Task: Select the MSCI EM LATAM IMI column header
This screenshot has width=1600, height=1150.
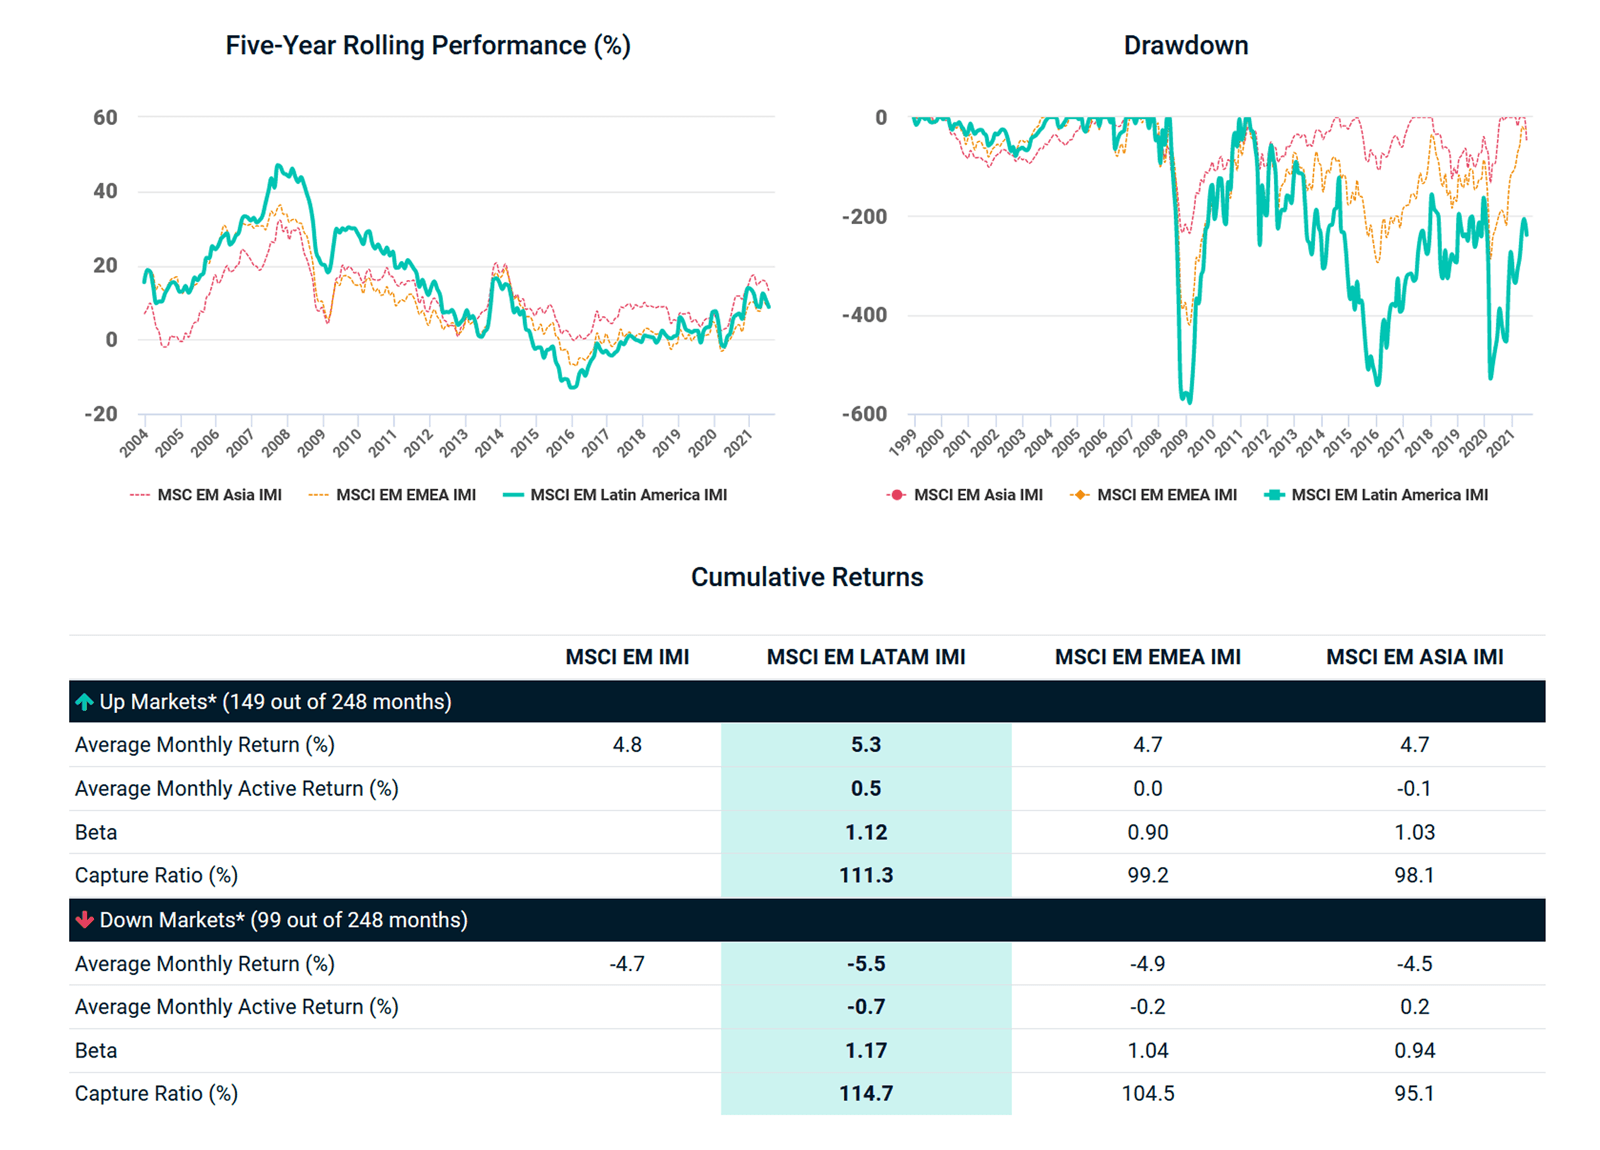Action: point(866,657)
